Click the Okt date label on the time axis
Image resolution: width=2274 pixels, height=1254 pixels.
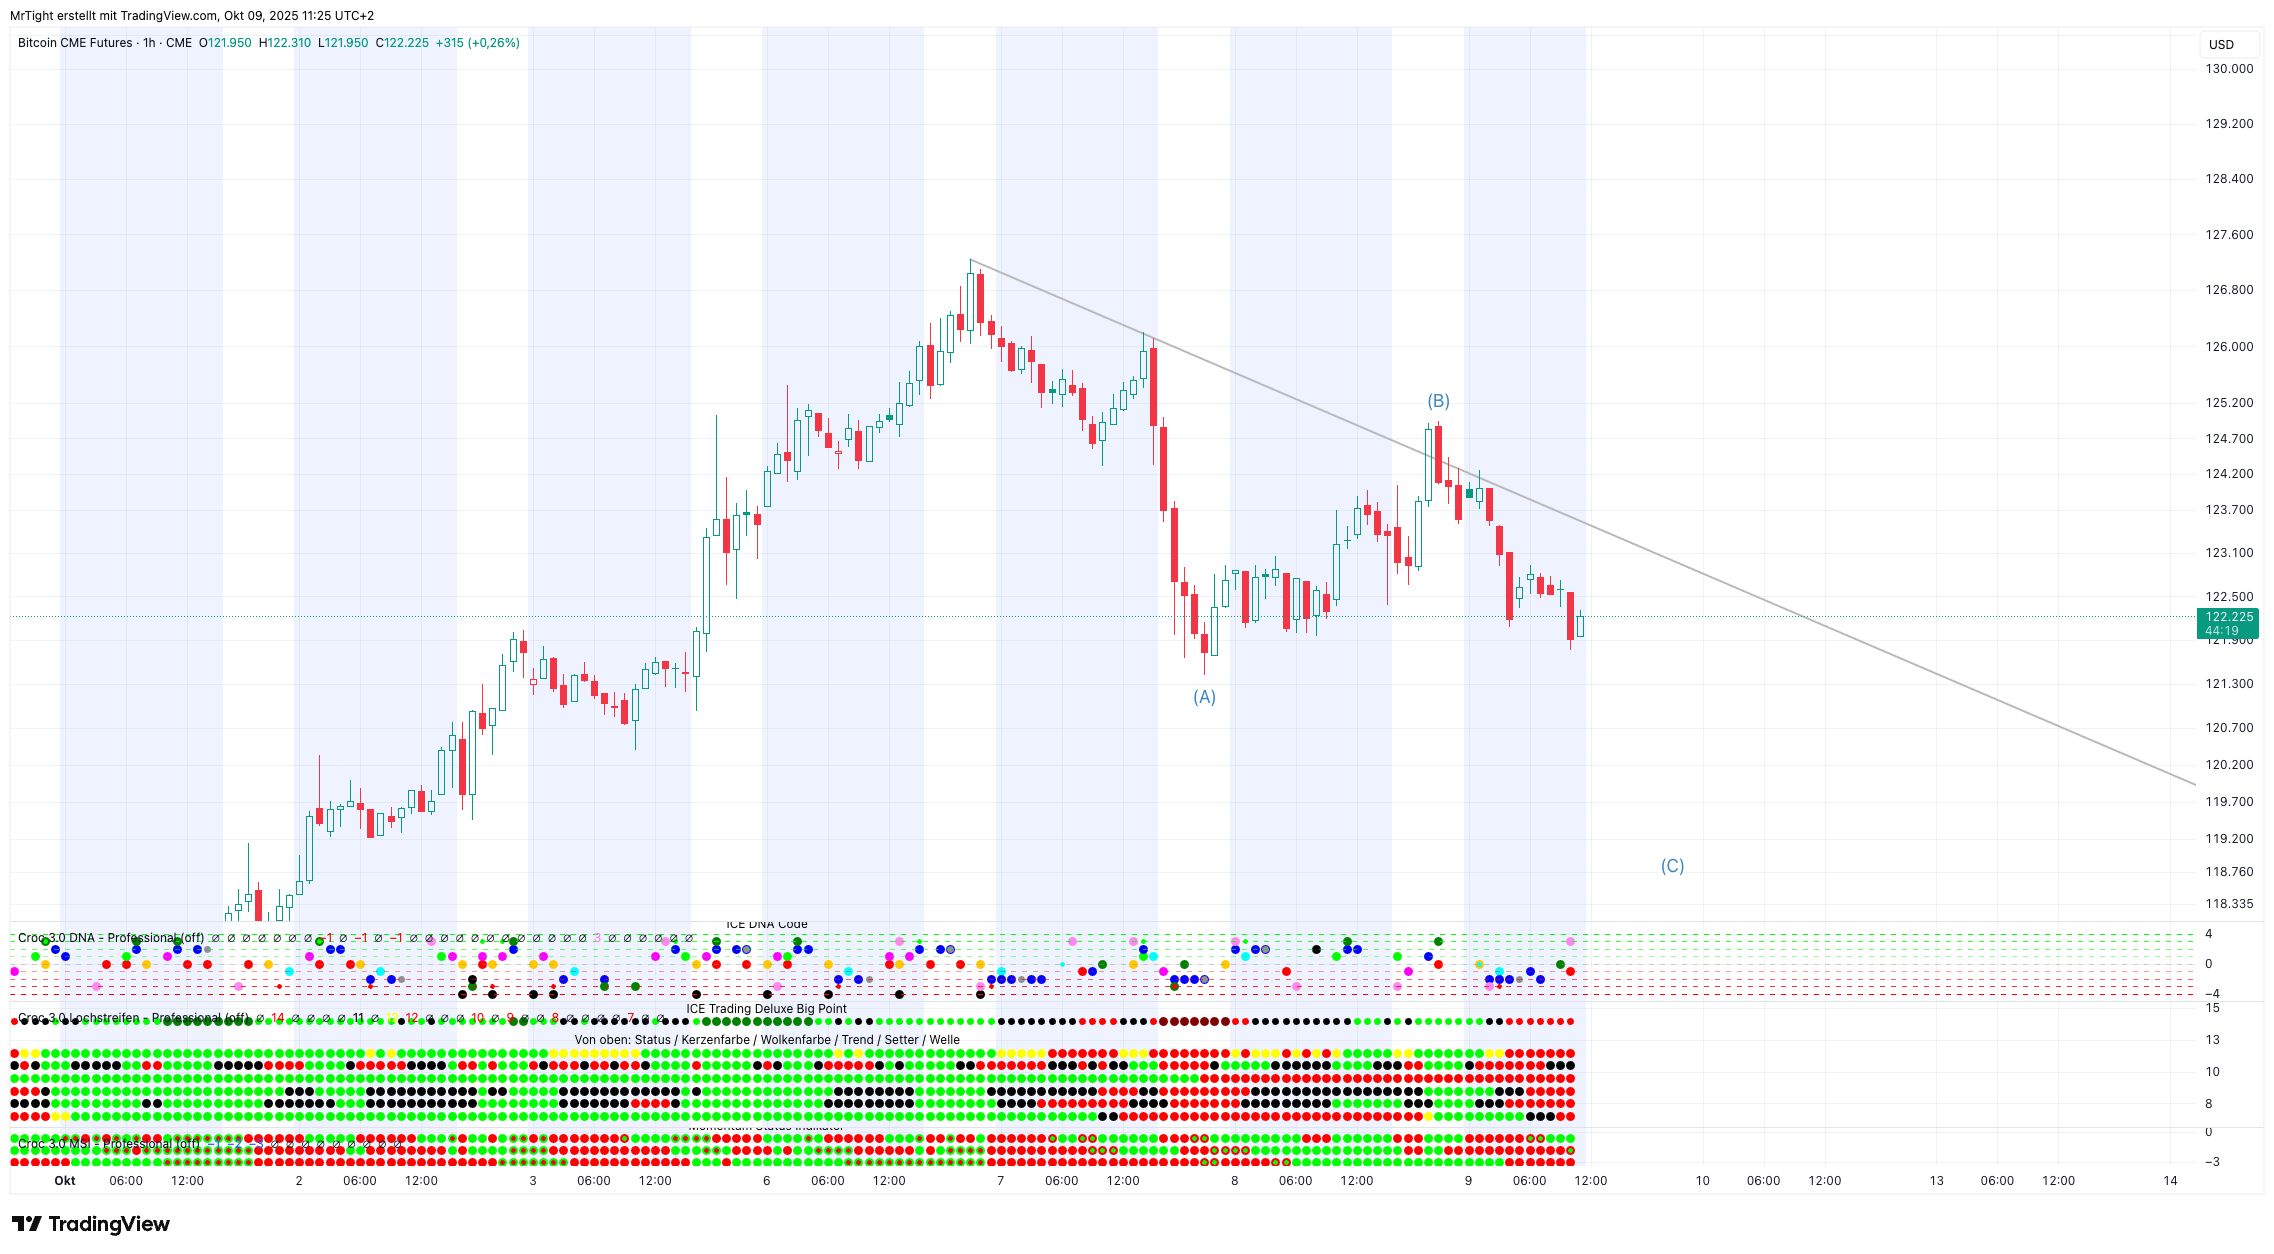[x=65, y=1180]
